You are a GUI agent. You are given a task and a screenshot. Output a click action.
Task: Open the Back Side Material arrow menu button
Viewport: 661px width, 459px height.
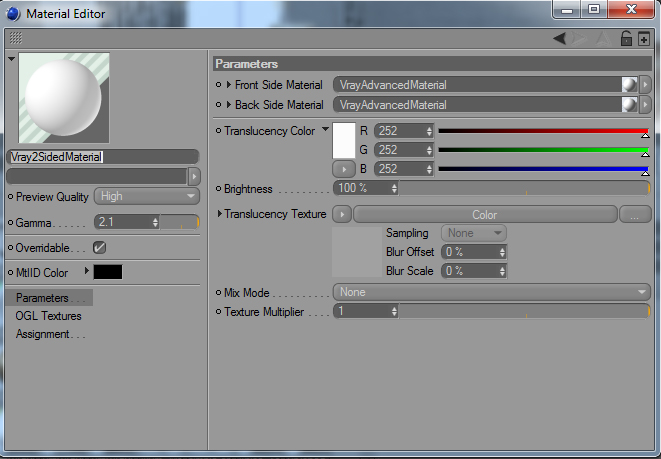tap(645, 105)
